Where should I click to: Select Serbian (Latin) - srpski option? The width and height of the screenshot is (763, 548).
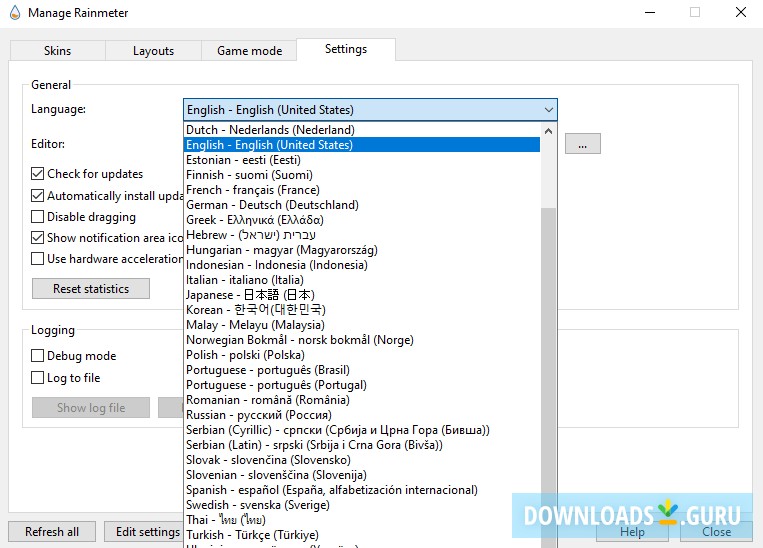363,445
